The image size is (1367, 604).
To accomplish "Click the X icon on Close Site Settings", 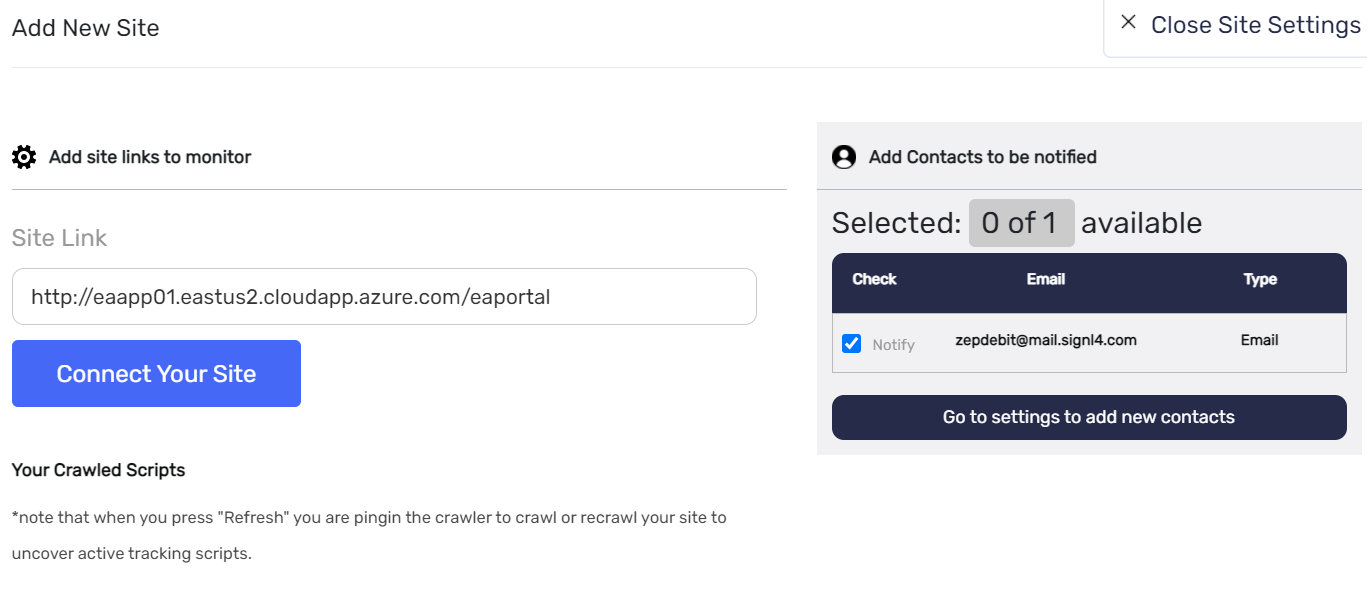I will coord(1128,22).
